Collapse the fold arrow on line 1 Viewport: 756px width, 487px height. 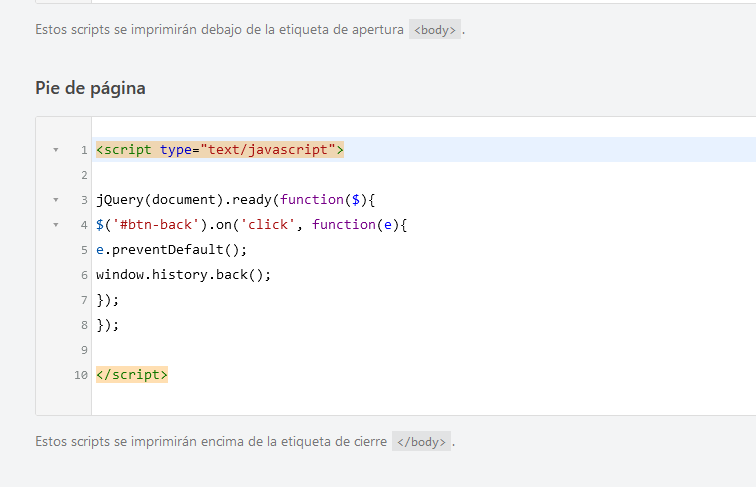(x=56, y=150)
